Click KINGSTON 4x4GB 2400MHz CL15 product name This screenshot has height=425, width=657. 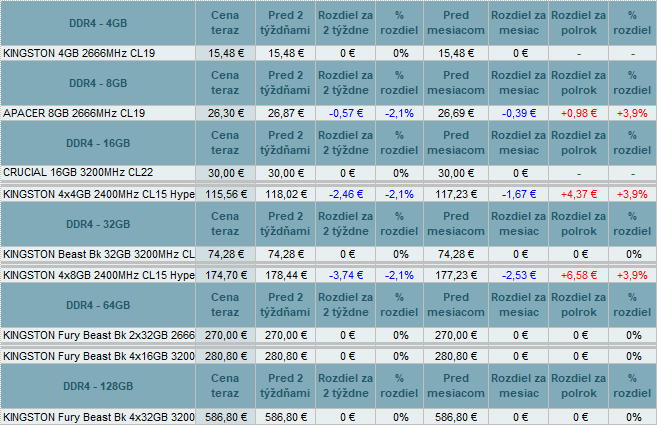point(99,194)
